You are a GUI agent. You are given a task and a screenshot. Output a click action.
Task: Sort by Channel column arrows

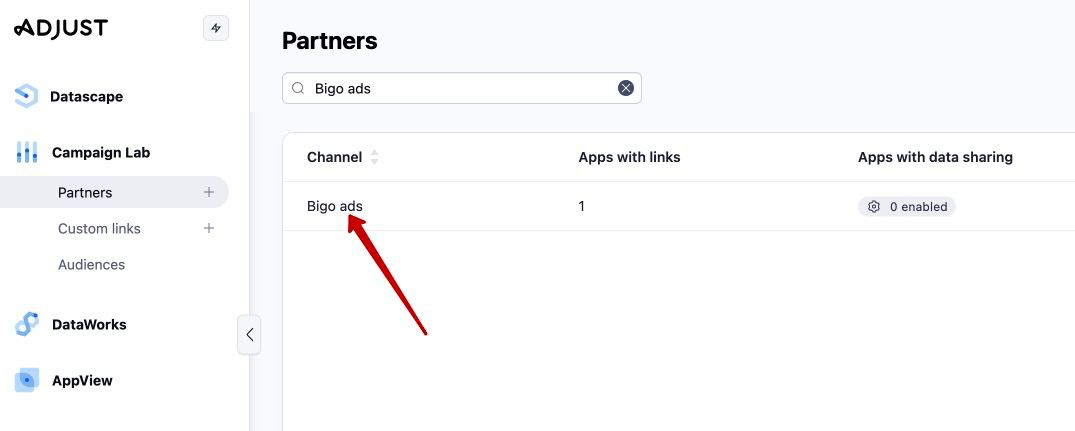pos(374,158)
